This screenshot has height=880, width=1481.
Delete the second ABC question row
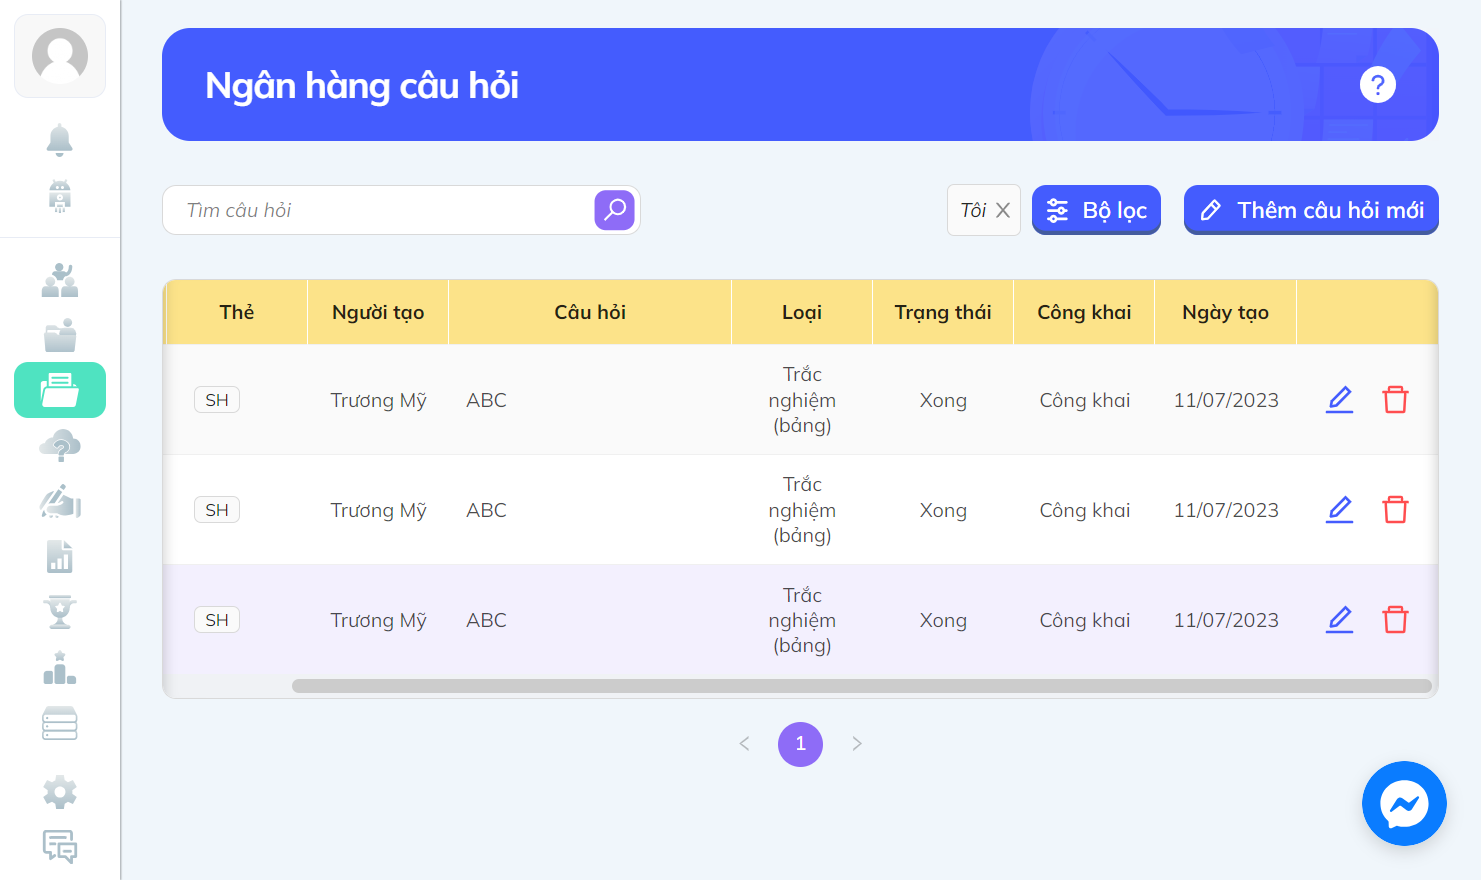1395,510
